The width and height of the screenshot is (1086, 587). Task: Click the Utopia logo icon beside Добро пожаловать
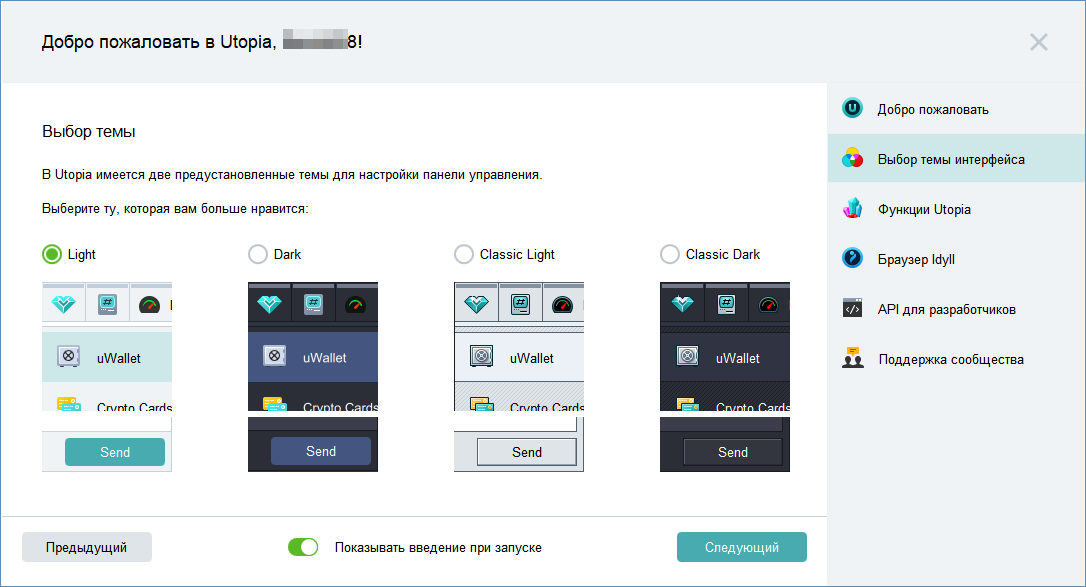pos(853,109)
